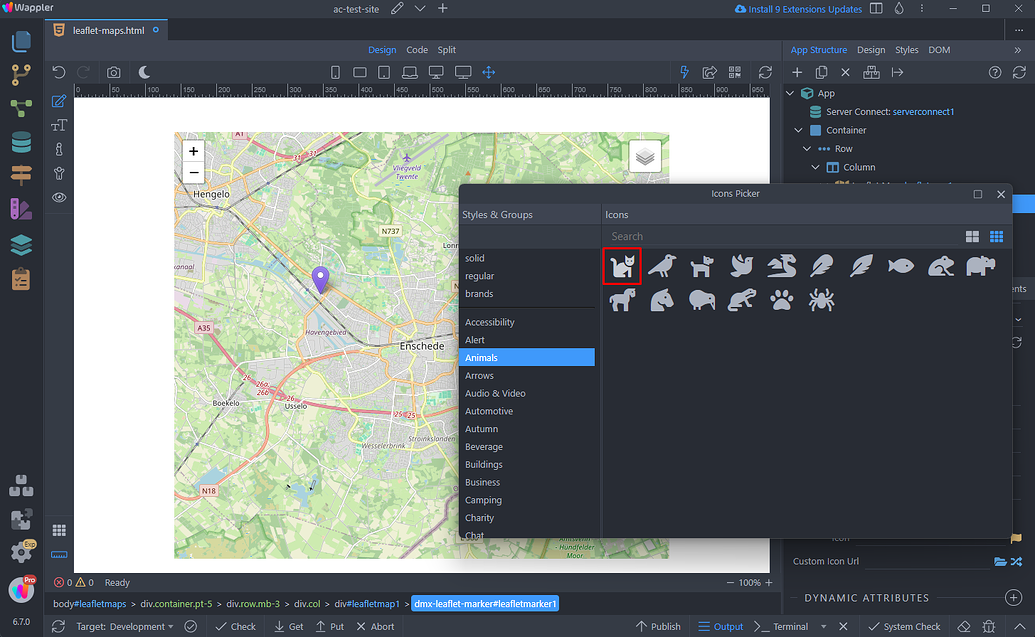The width and height of the screenshot is (1035, 637).
Task: Select the mobile phone preview size icon
Action: tap(335, 71)
